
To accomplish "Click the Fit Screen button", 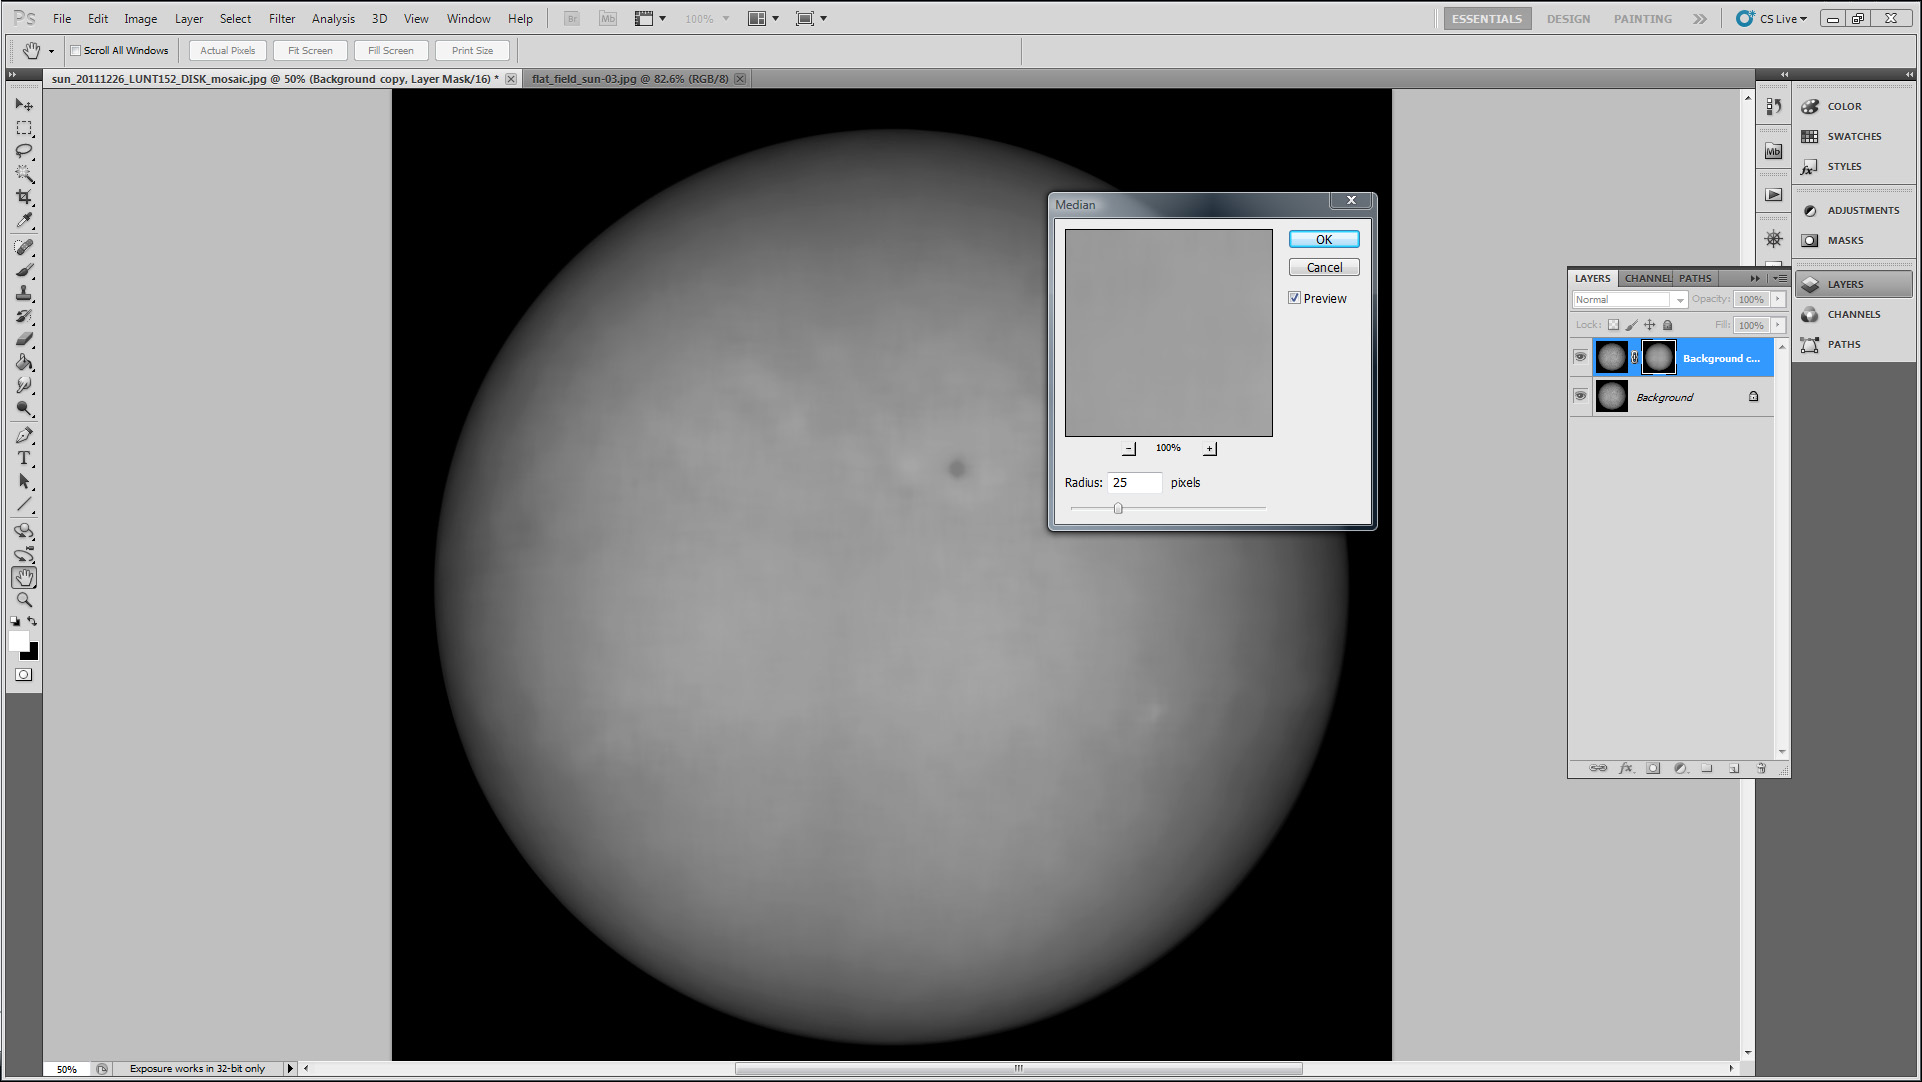I will 310,51.
